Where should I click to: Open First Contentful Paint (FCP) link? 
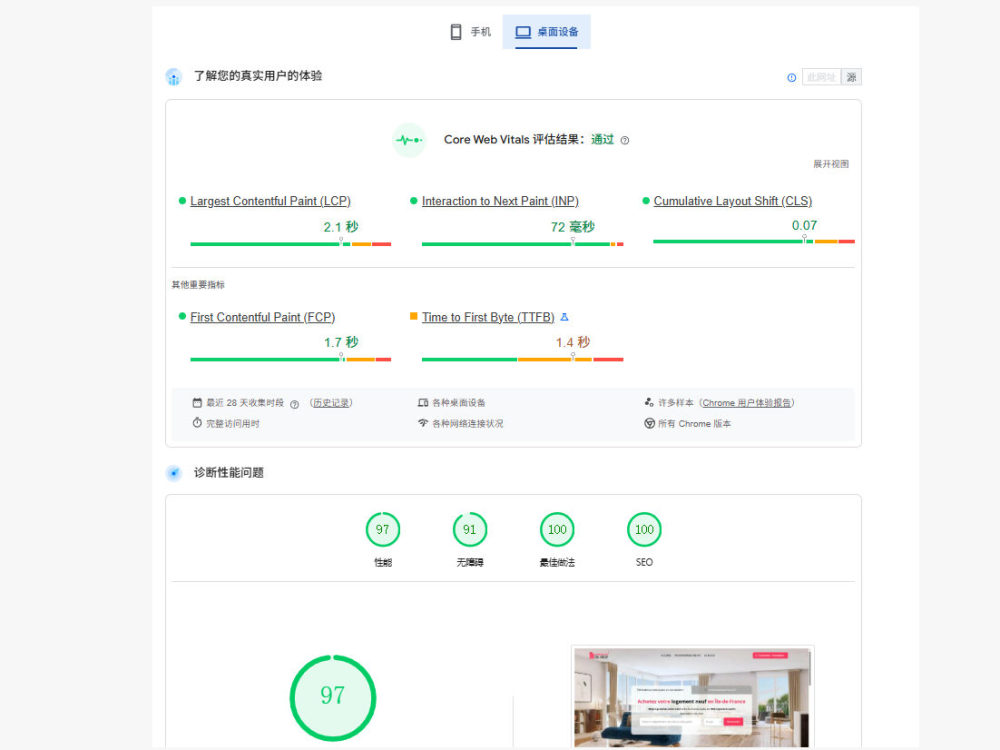[x=263, y=317]
